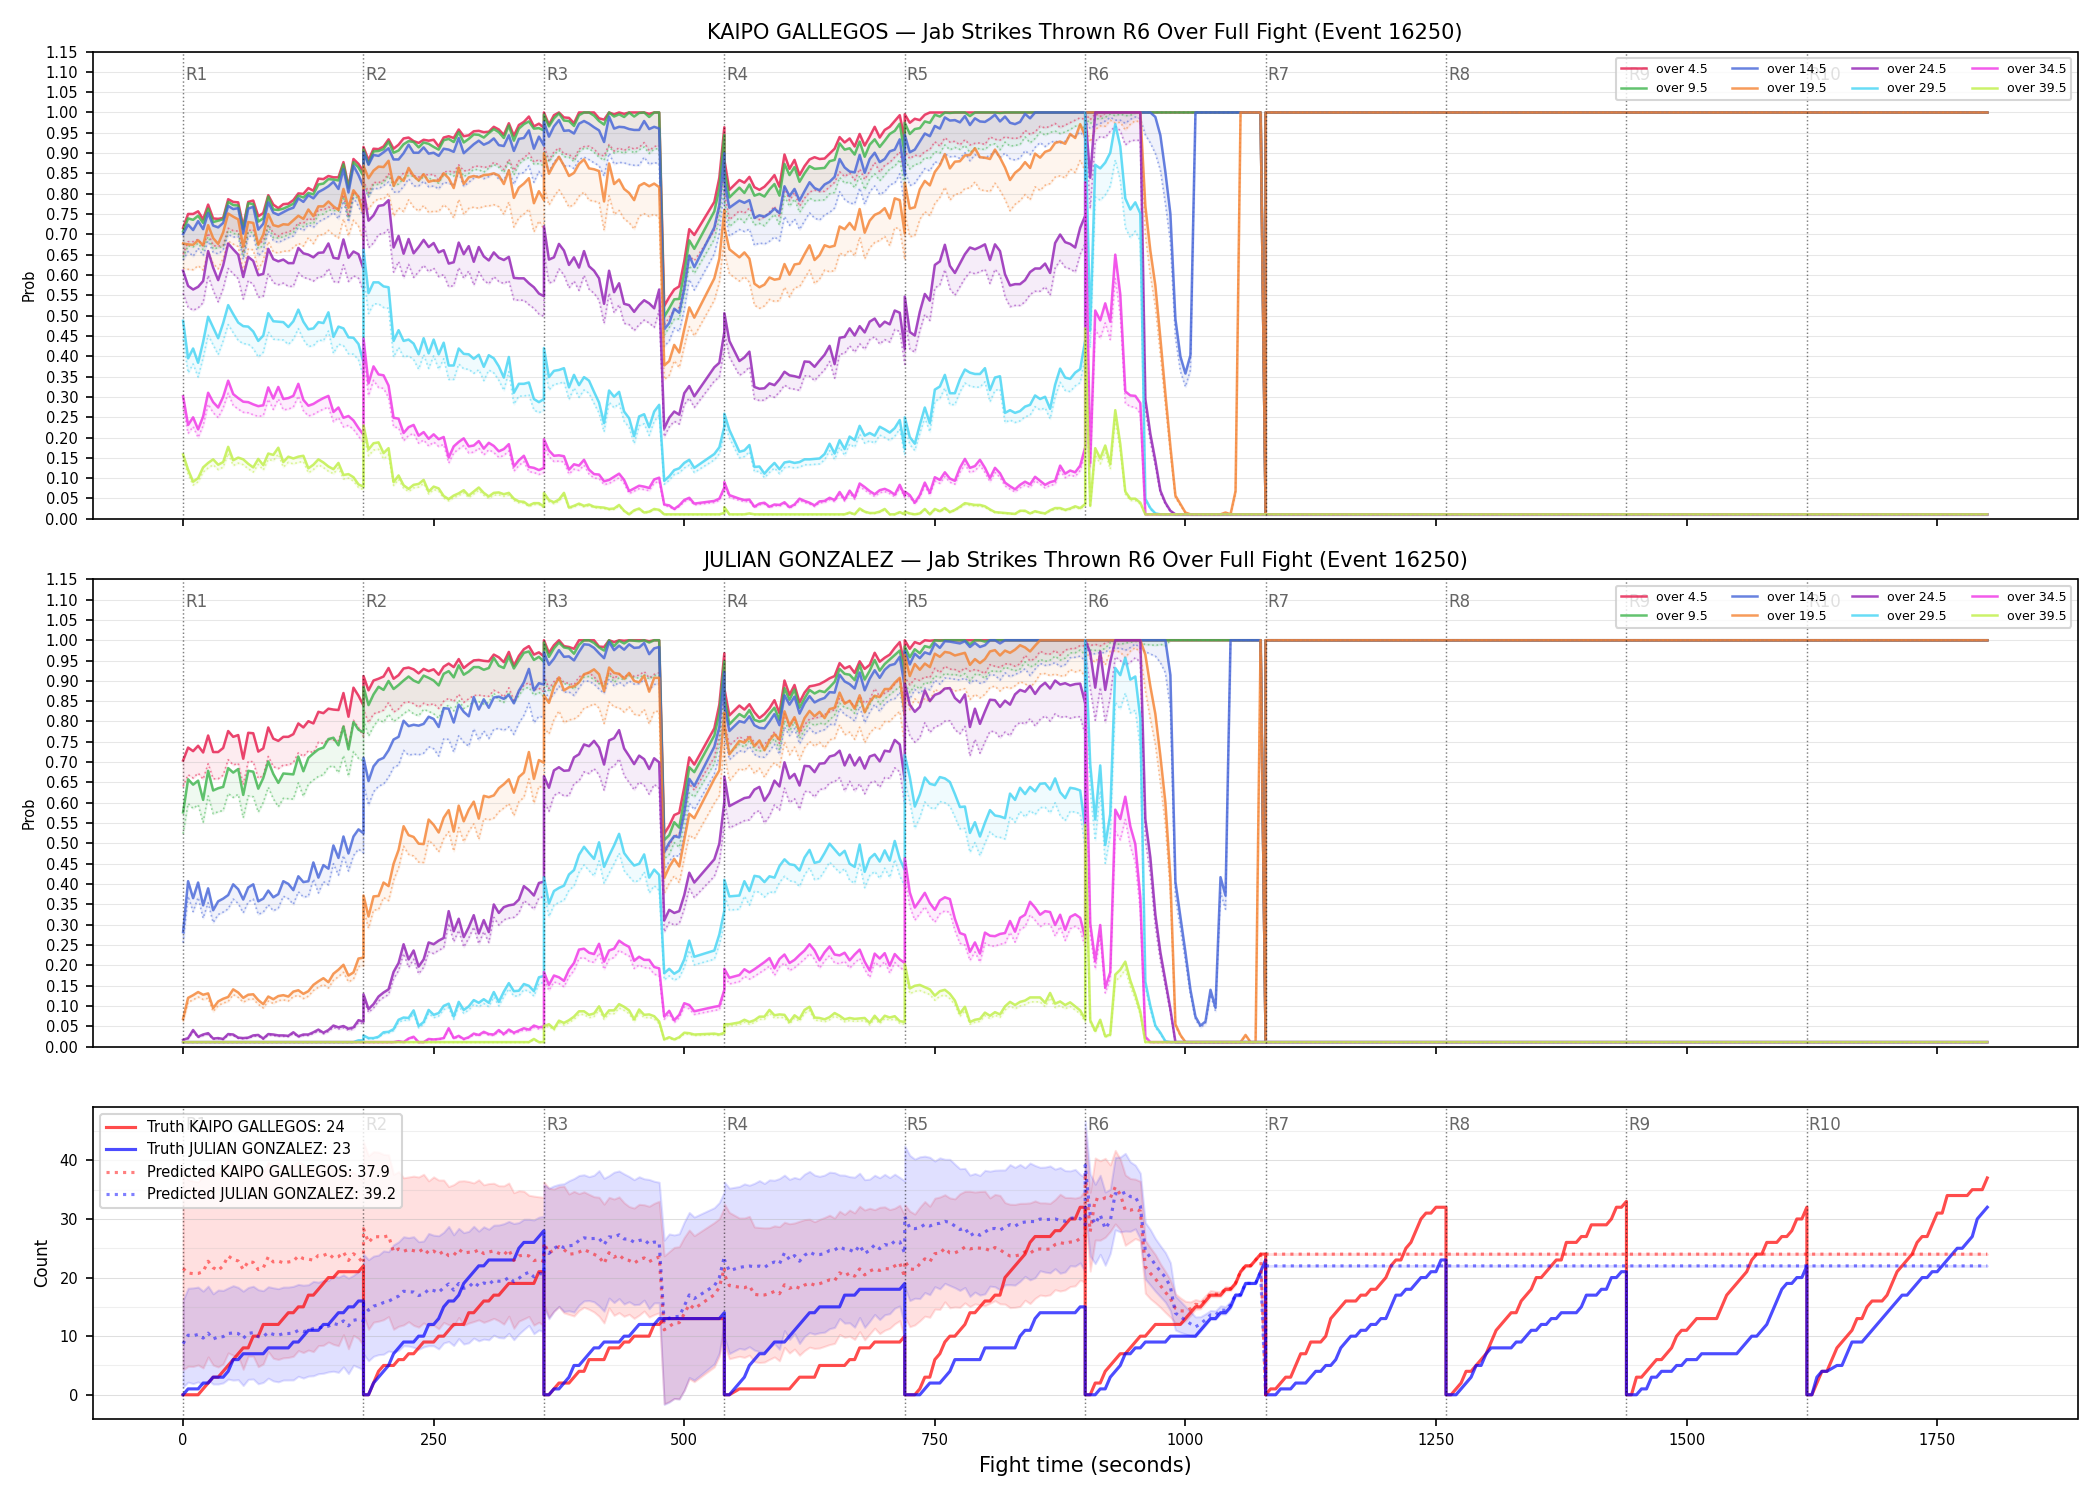The image size is (2100, 1500).
Task: Click the 40 tick on Count axis
Action: coord(68,1161)
